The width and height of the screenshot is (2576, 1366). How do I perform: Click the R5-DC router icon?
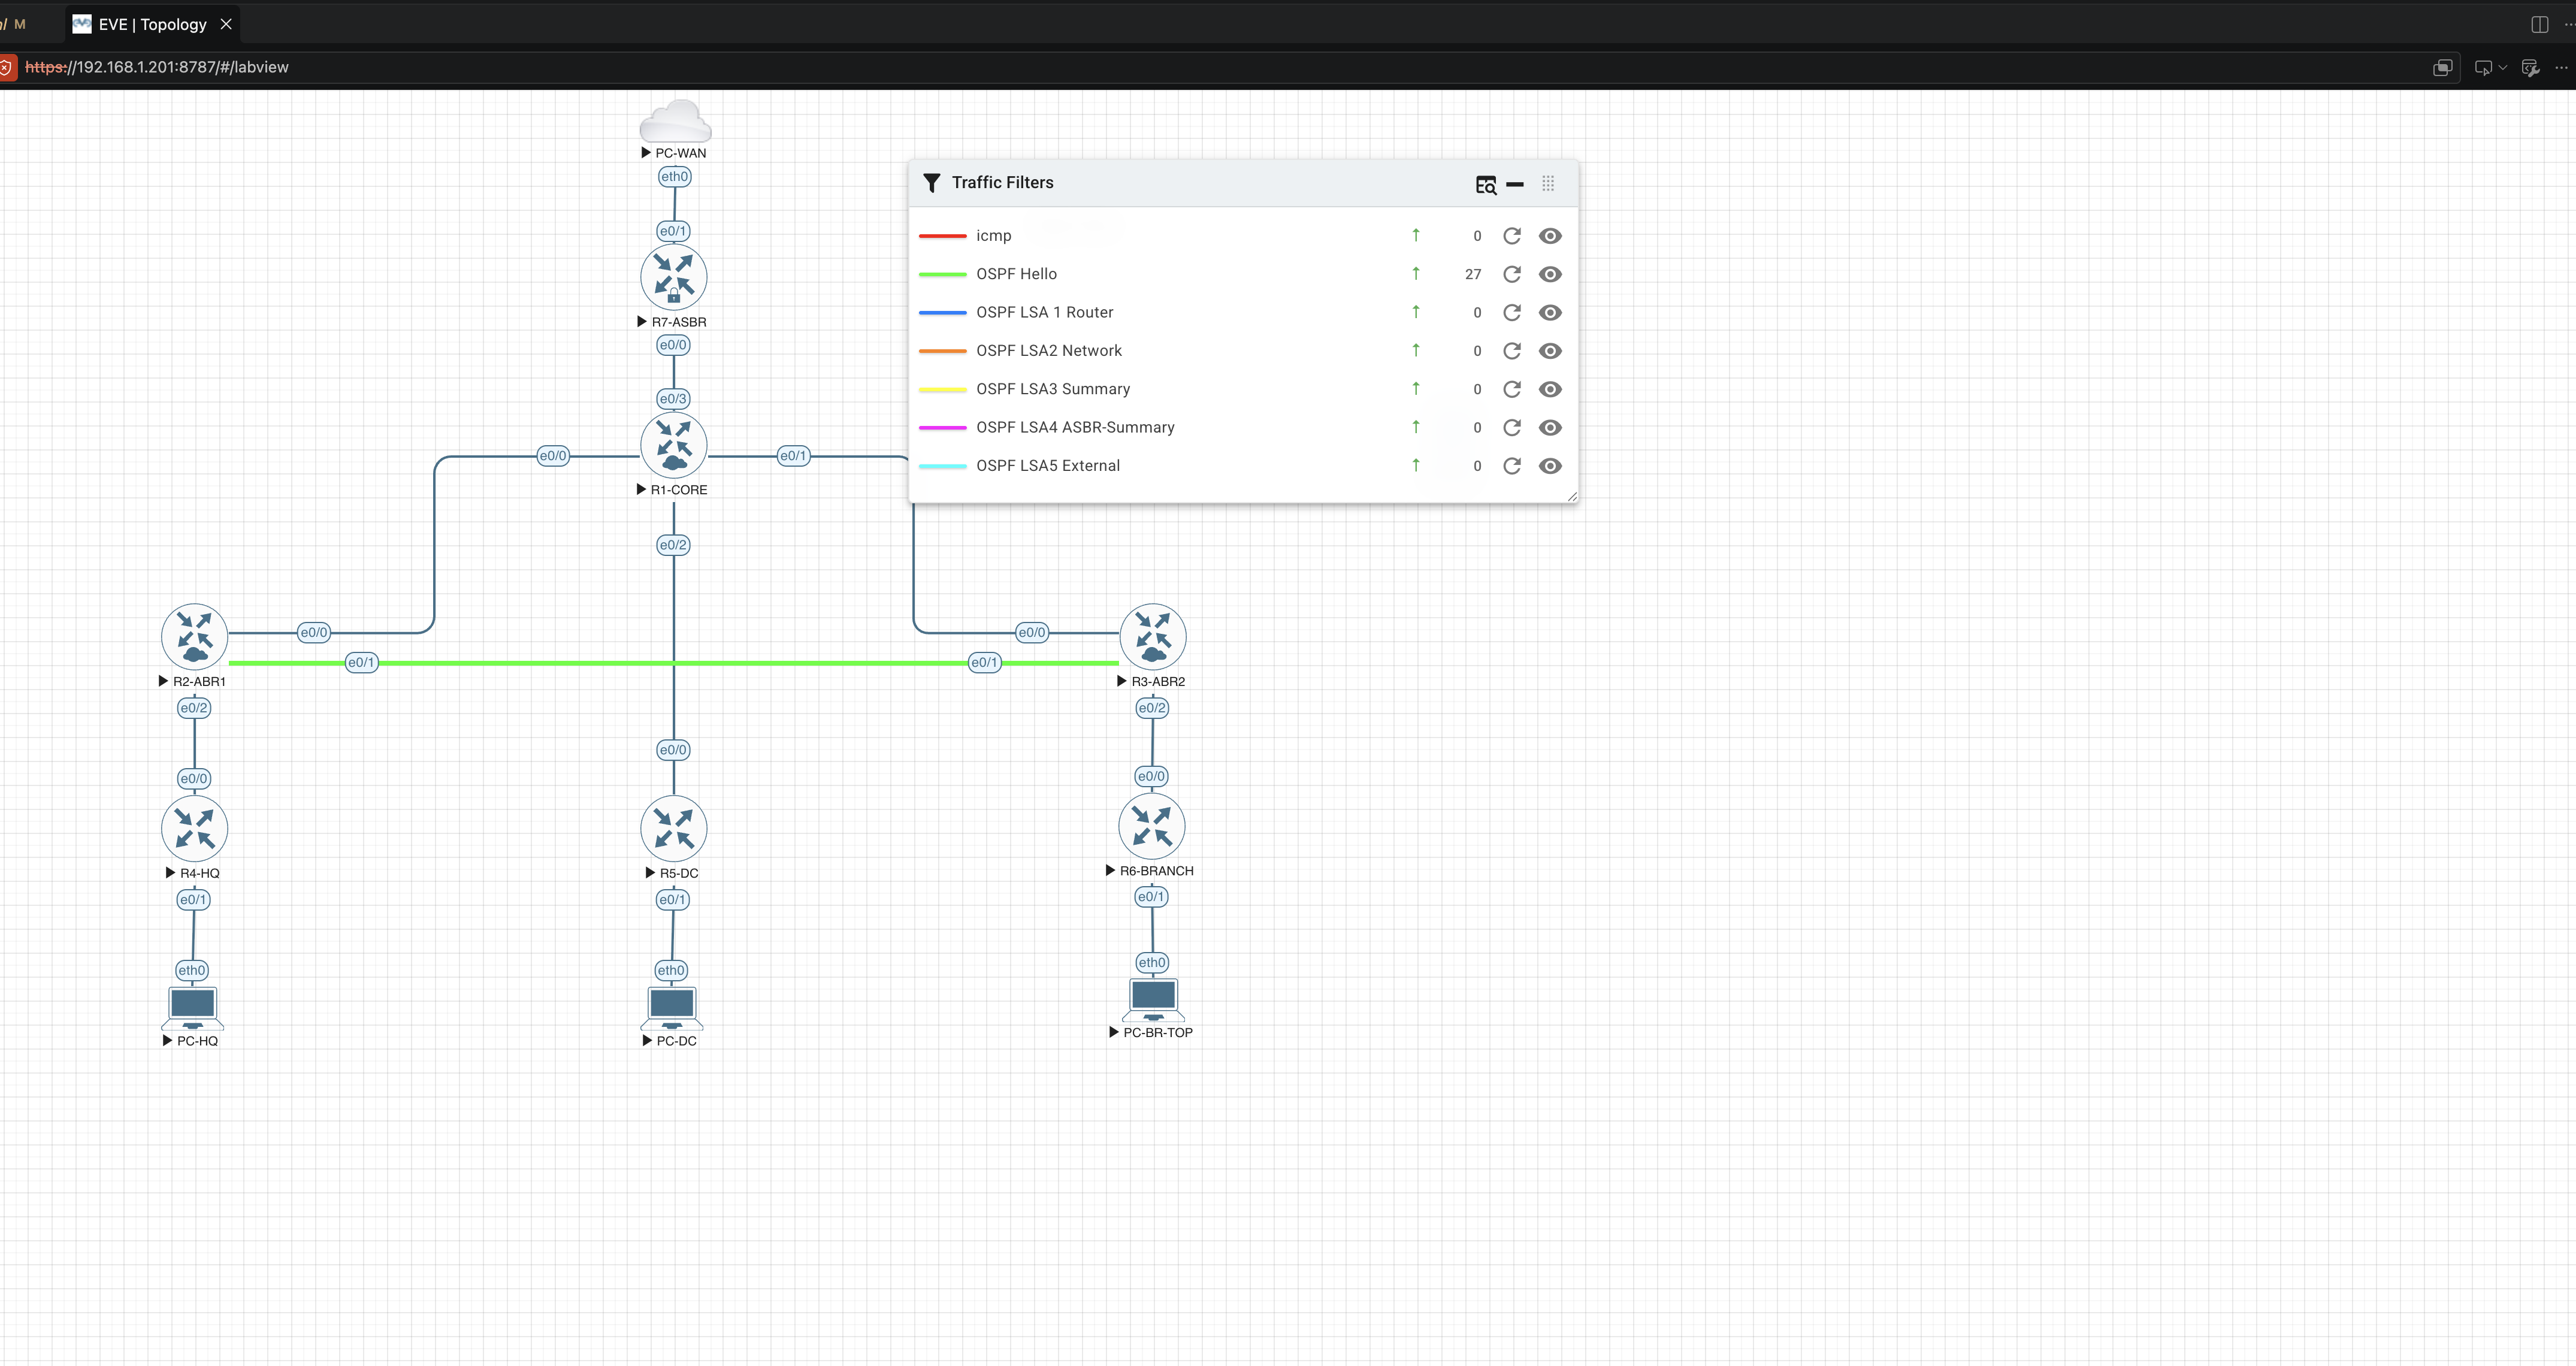(x=674, y=828)
